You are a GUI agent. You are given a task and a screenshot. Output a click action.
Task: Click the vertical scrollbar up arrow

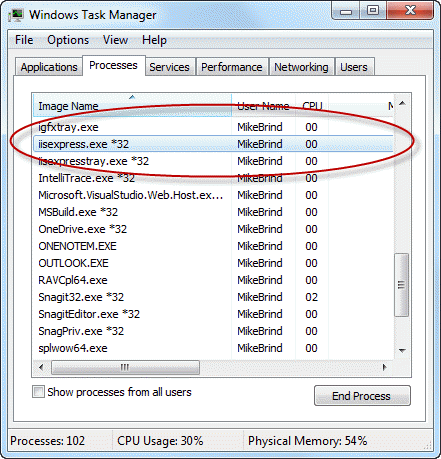pyautogui.click(x=402, y=104)
